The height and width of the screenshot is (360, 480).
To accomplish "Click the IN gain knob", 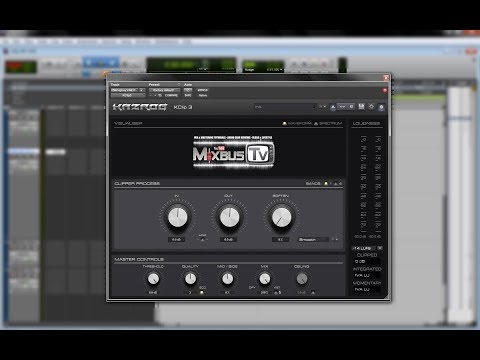I will coord(178,217).
